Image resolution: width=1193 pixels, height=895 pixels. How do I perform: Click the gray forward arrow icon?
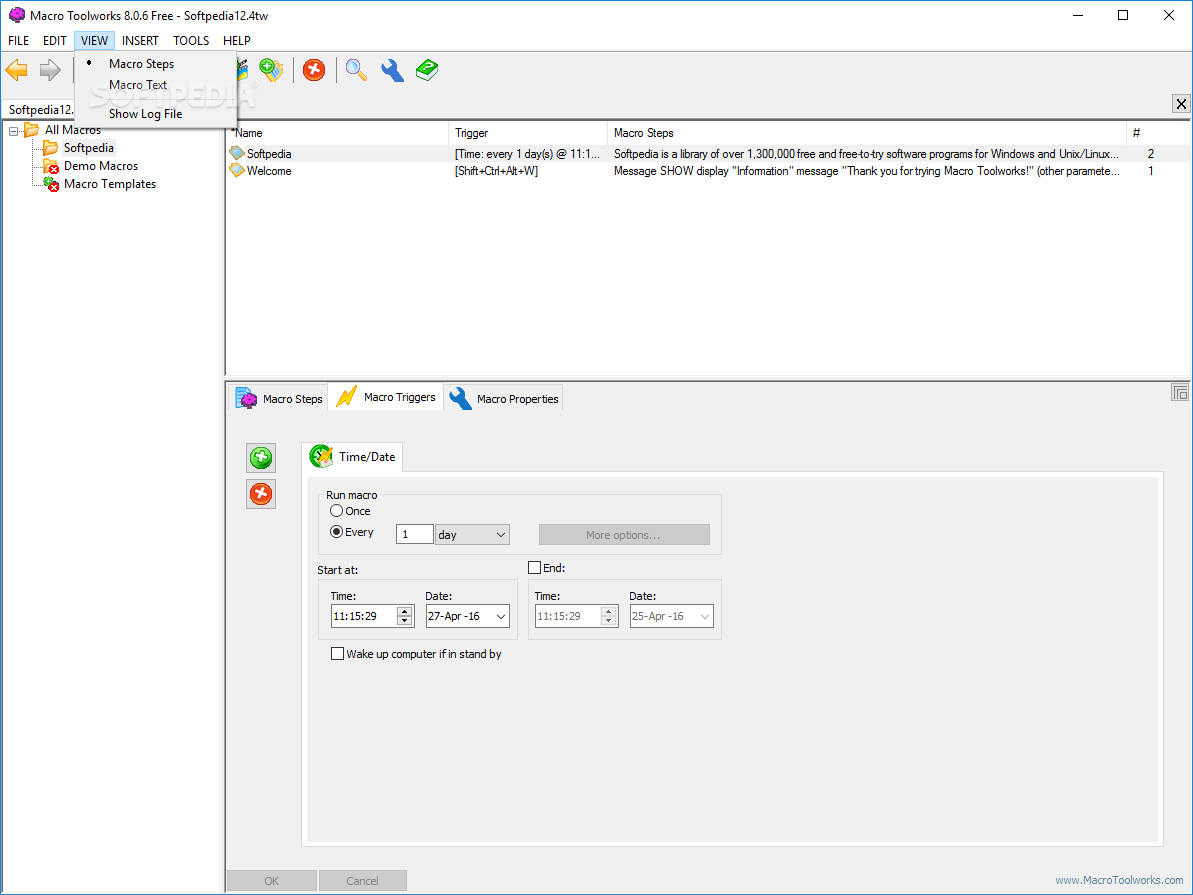click(x=50, y=70)
